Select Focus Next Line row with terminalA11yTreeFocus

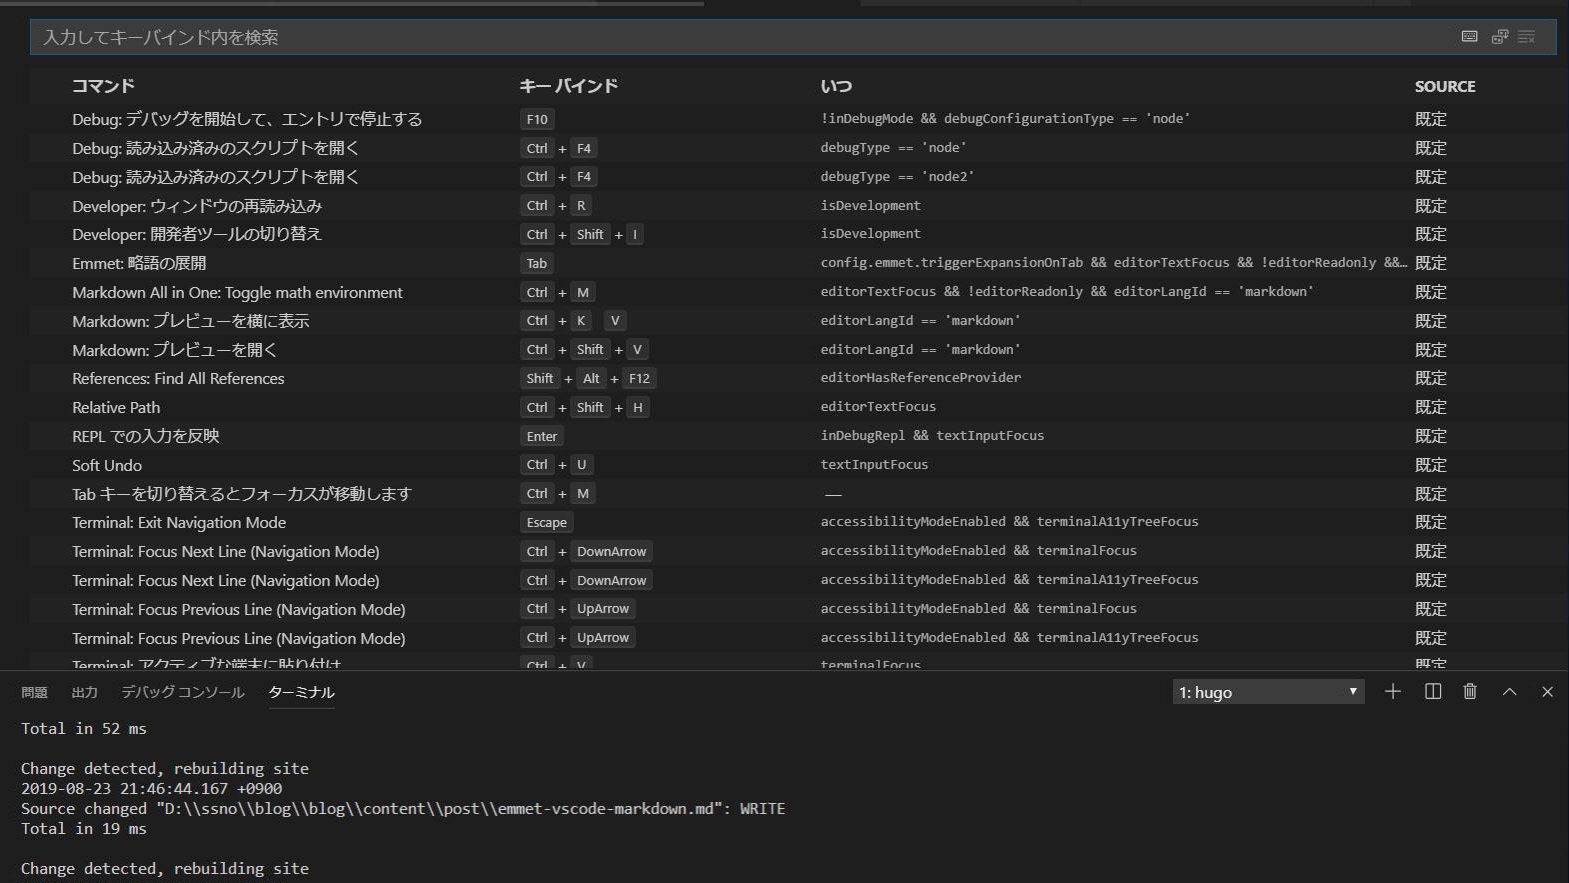pos(799,580)
